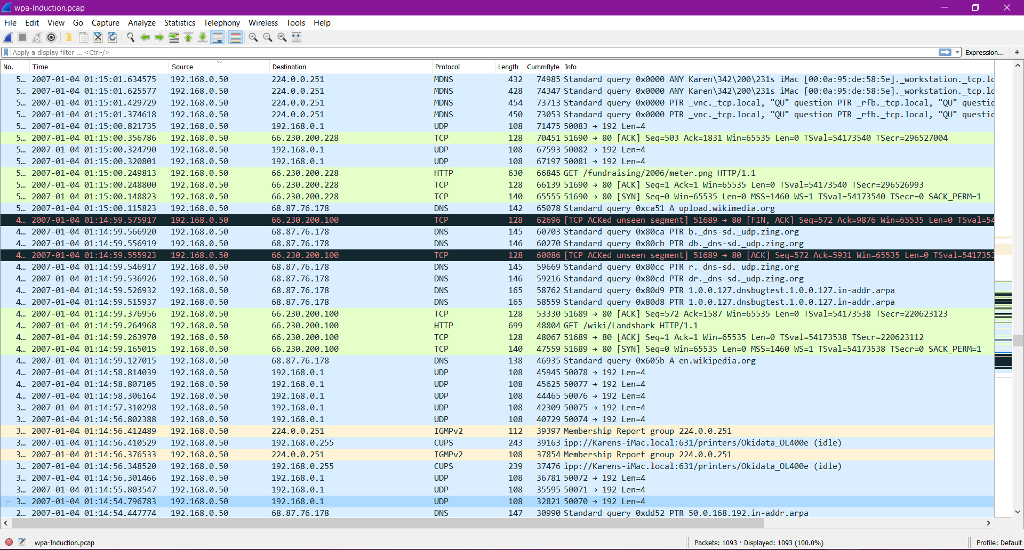Click Profile: Default in status bar
Viewport: 1024px width, 550px height.
[x=996, y=542]
